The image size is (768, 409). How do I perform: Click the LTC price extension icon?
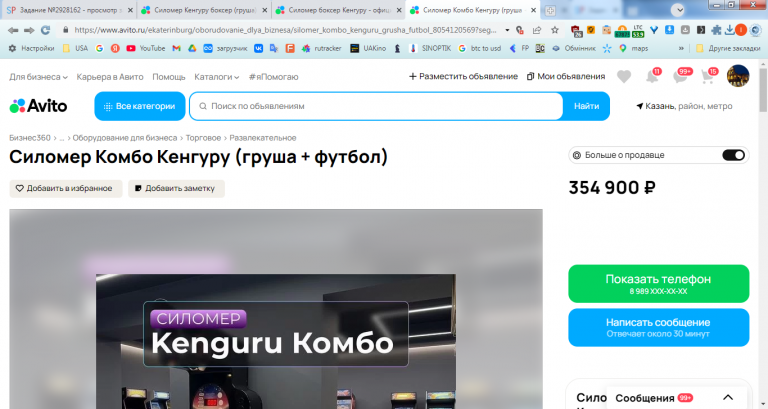click(638, 30)
